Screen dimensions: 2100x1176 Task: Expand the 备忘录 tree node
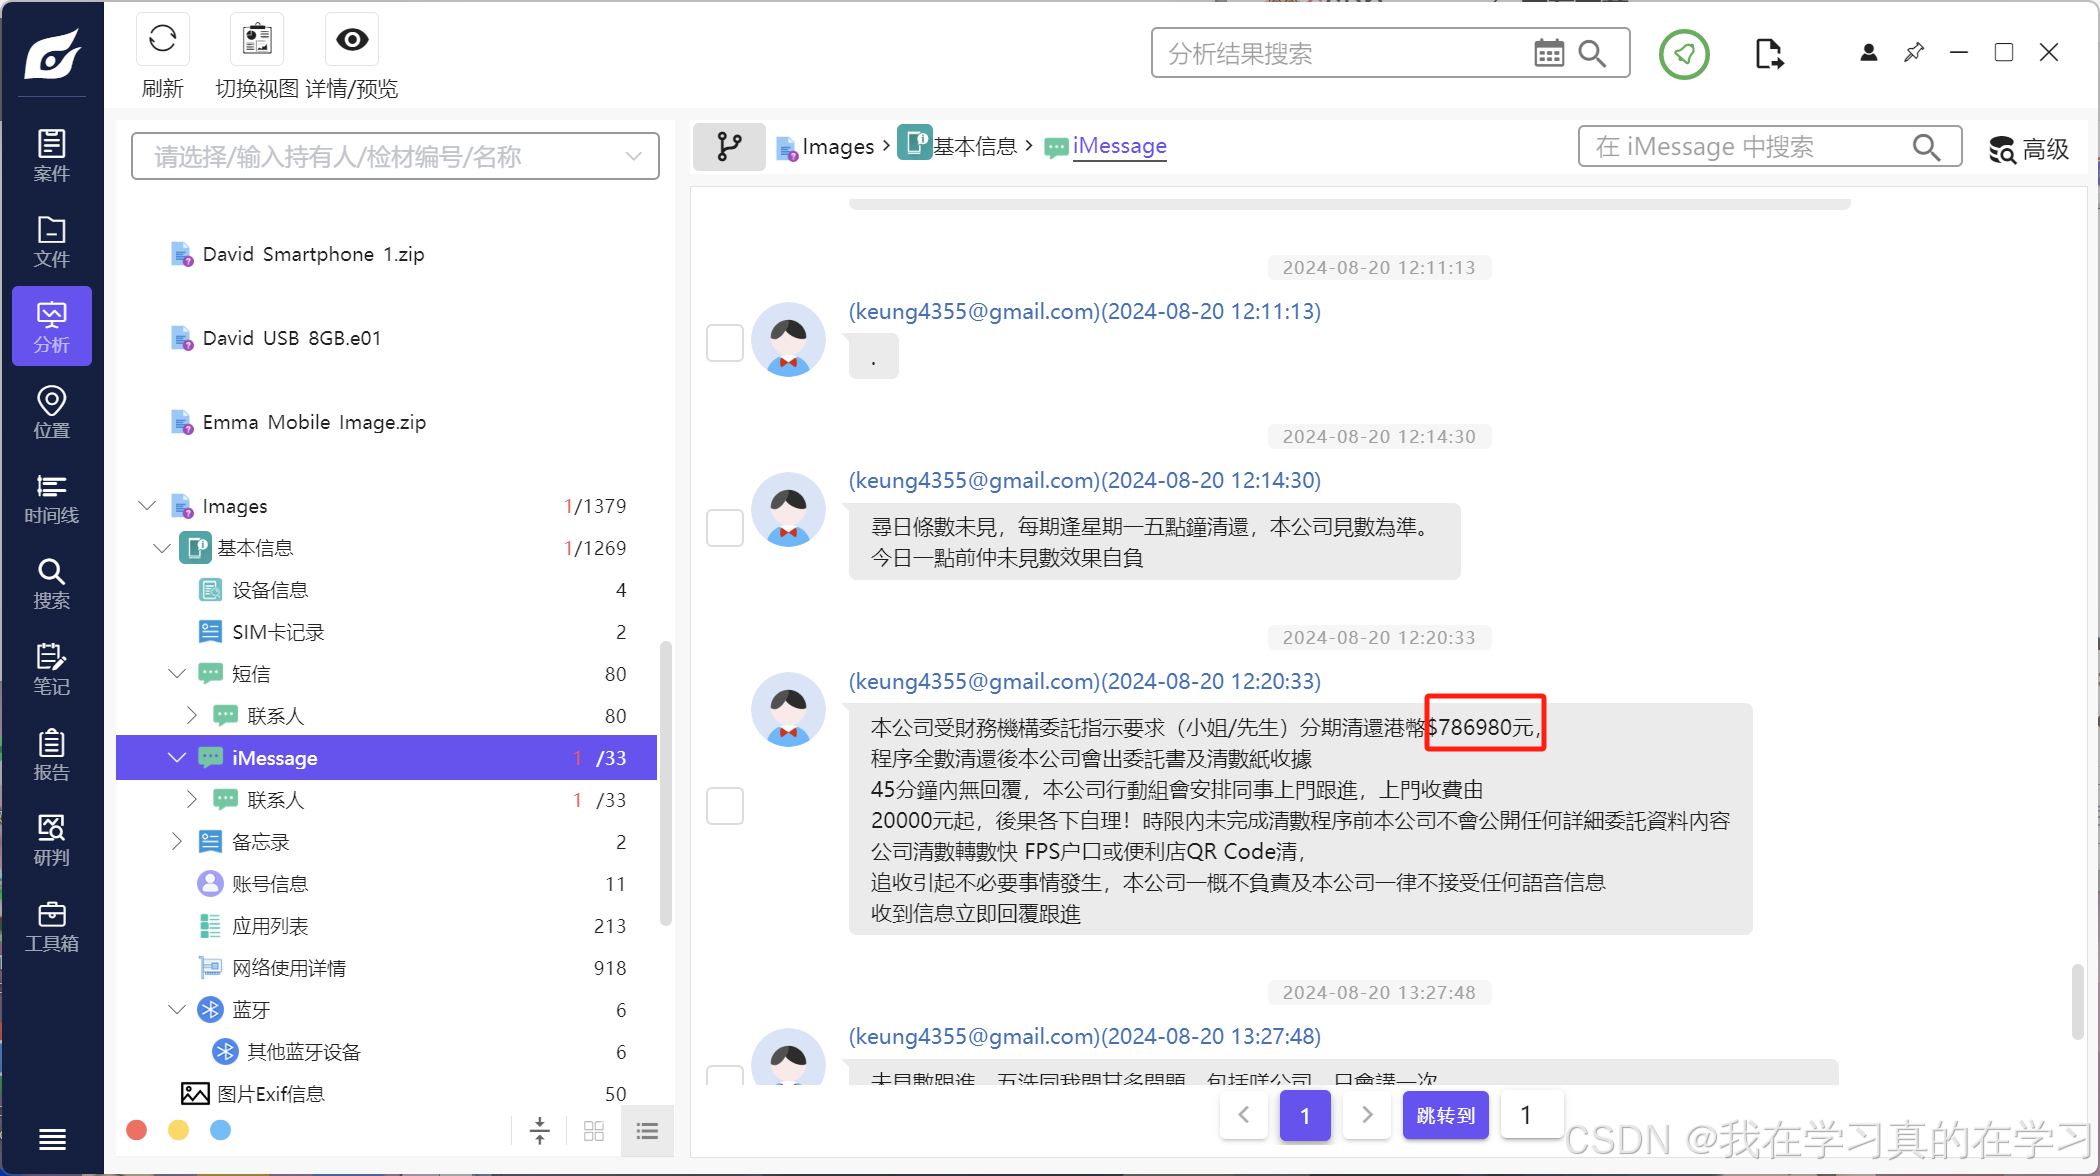(176, 842)
